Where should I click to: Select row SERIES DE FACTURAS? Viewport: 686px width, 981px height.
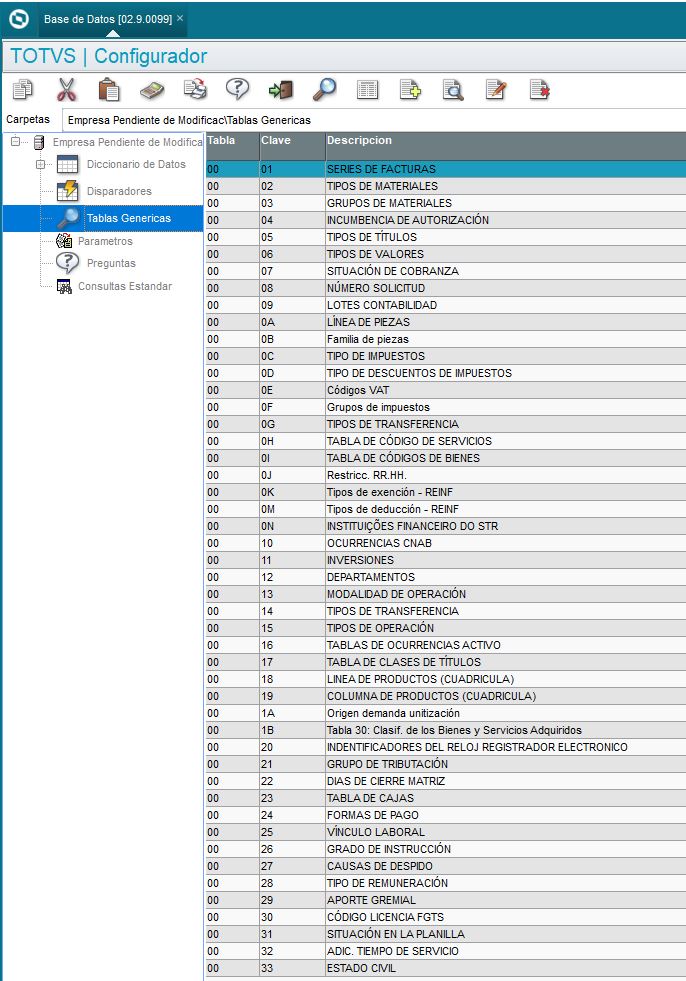446,169
